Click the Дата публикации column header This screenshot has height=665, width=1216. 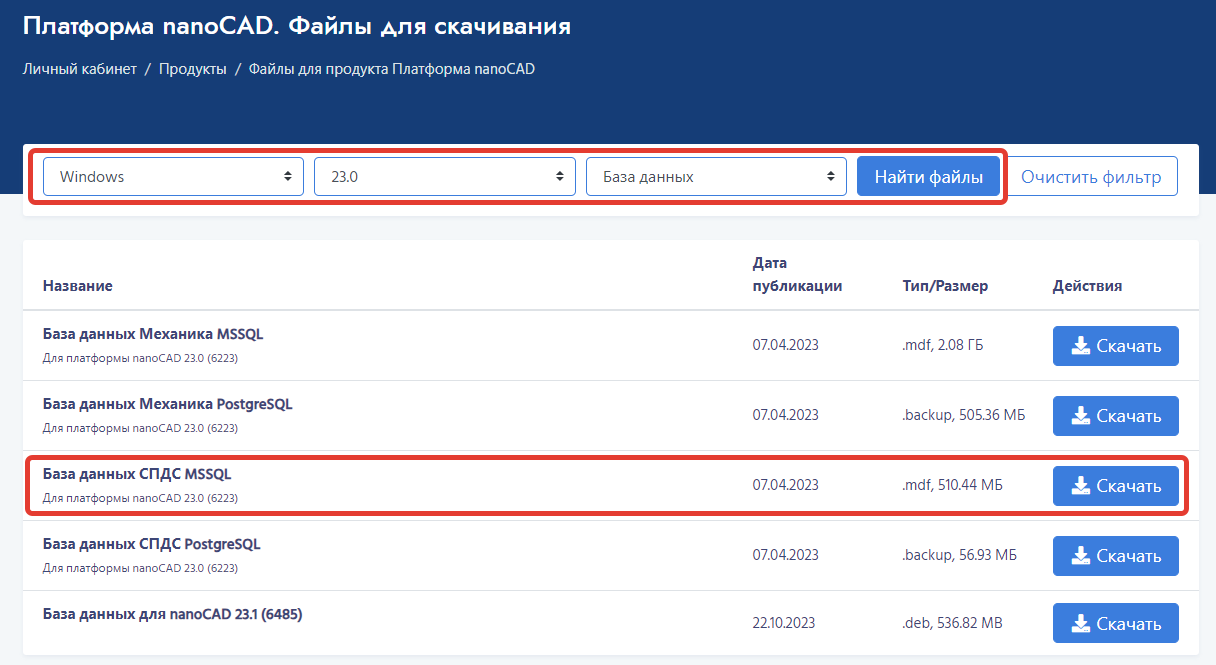point(797,275)
